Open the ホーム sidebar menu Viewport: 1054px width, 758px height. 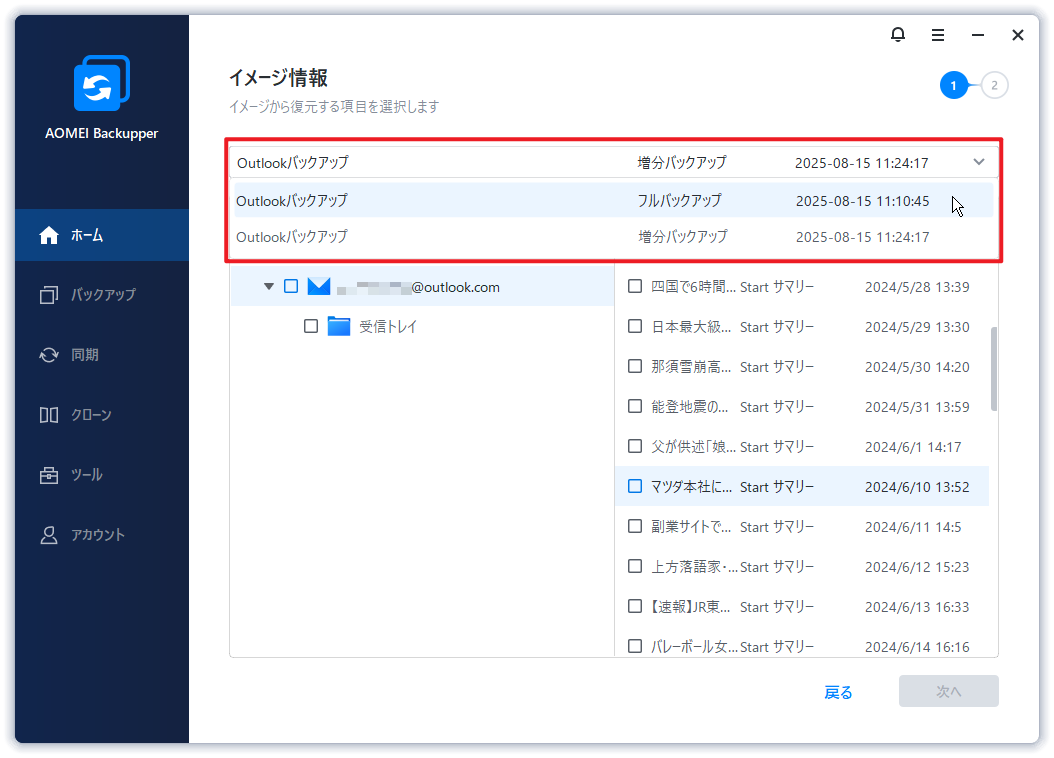pos(102,235)
